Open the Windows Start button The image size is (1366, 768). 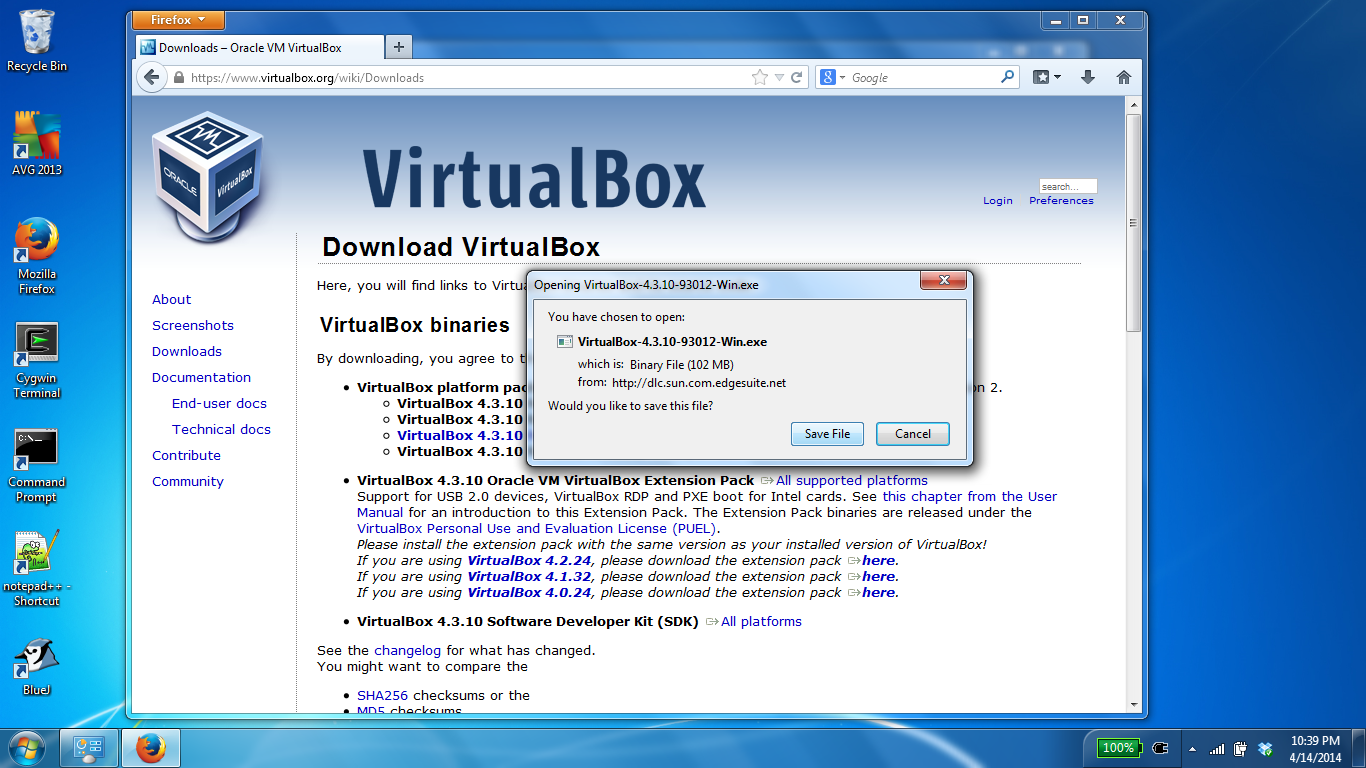click(x=26, y=748)
